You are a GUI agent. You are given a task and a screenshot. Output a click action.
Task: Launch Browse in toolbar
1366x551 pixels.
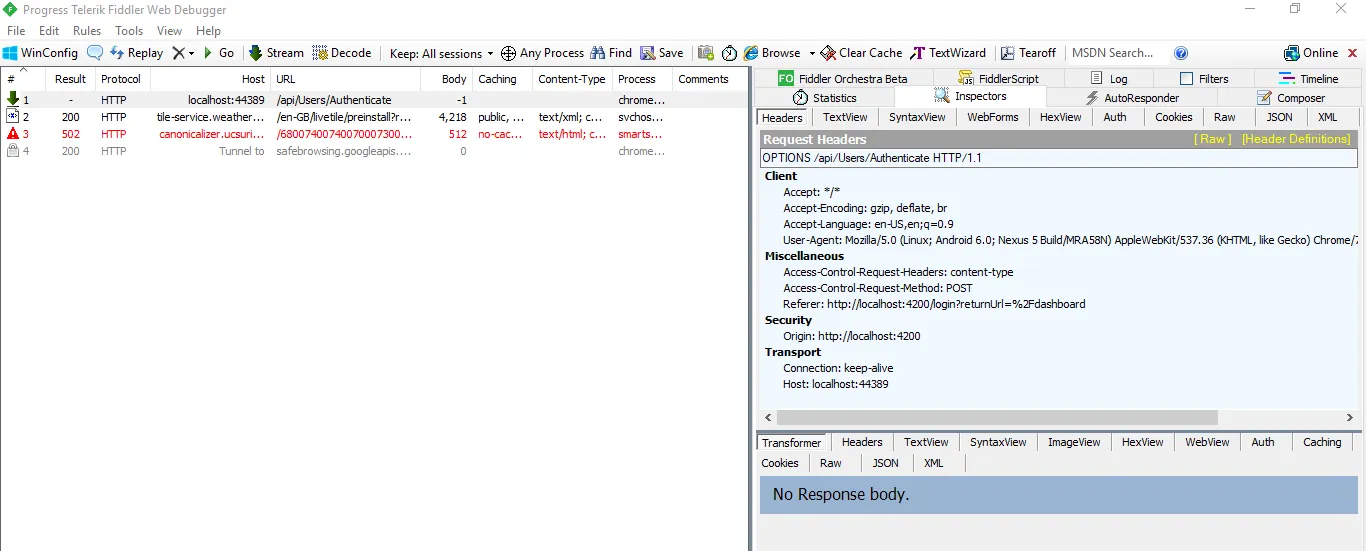click(x=772, y=53)
